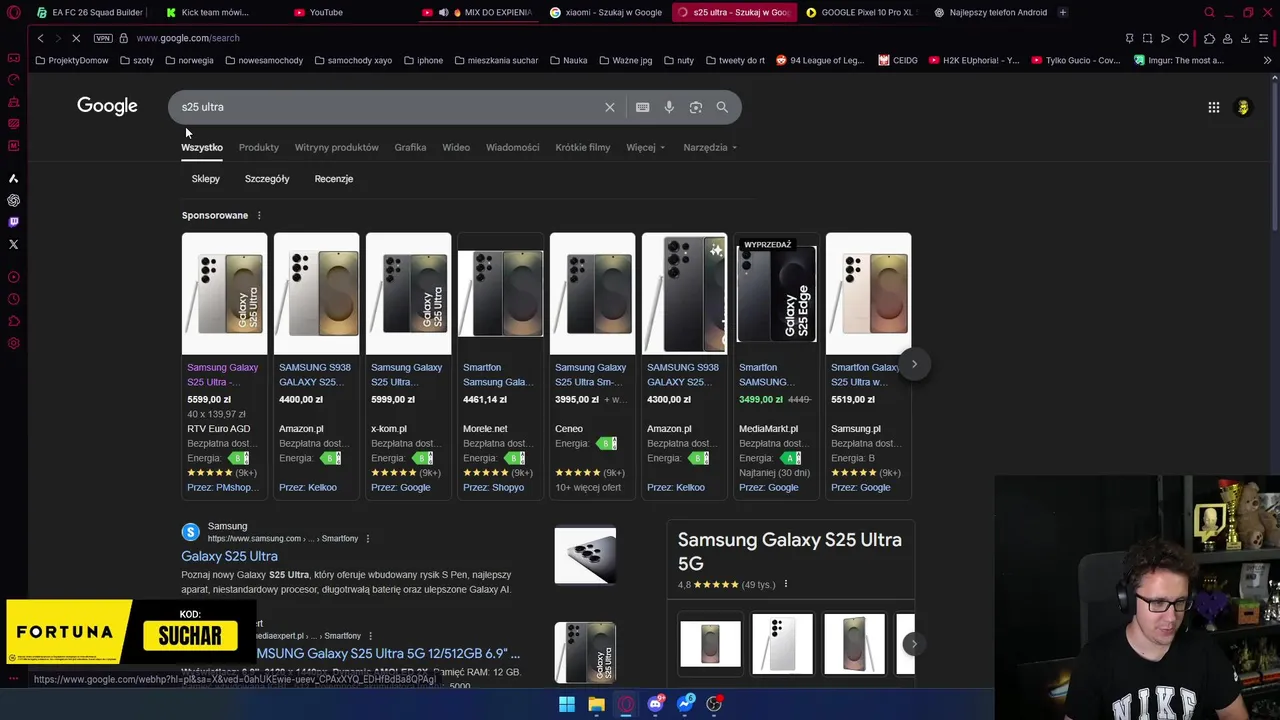This screenshot has width=1280, height=720.
Task: Switch to the Grafika search tab
Action: coord(410,147)
